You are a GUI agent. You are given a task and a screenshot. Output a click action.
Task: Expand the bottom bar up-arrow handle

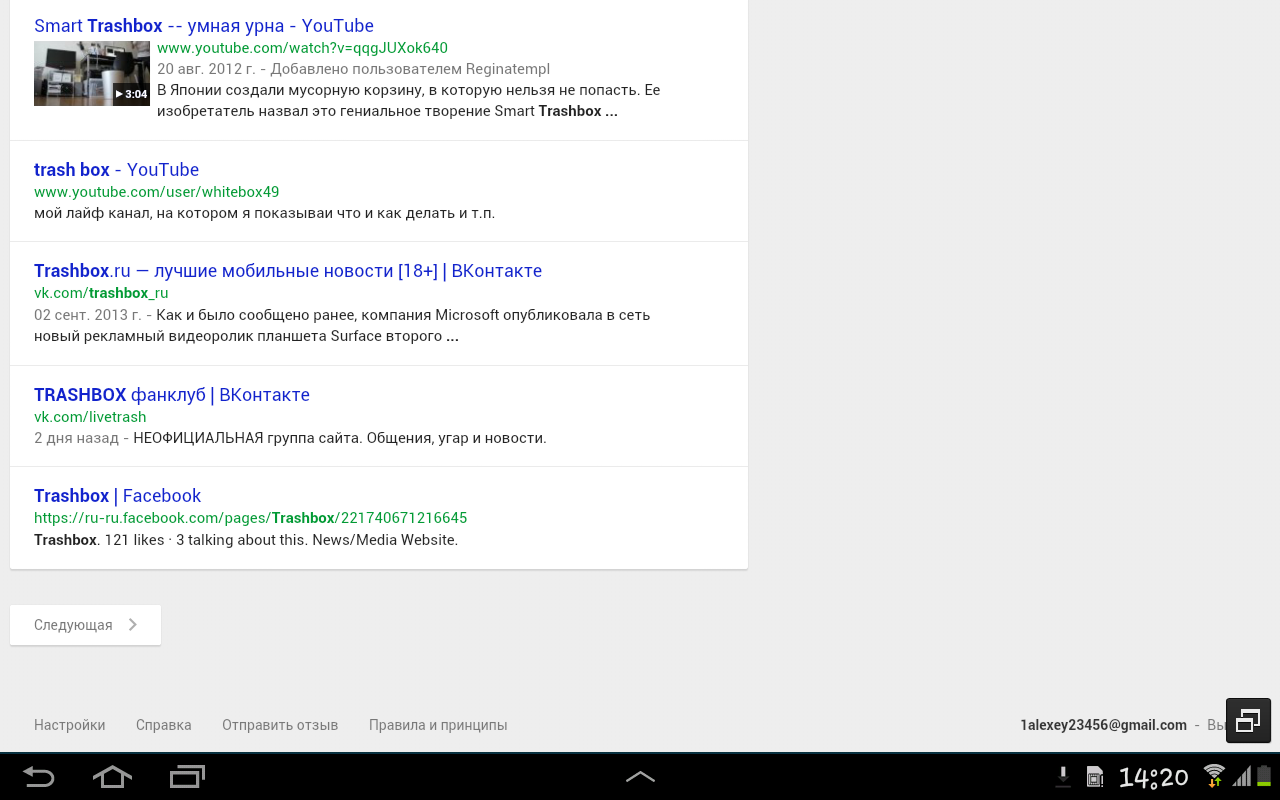coord(640,776)
